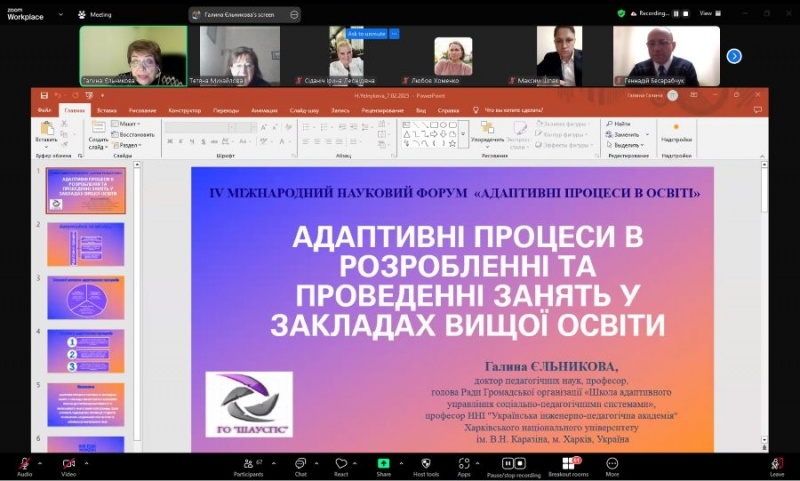Expand Apps options arrow

pos(478,463)
